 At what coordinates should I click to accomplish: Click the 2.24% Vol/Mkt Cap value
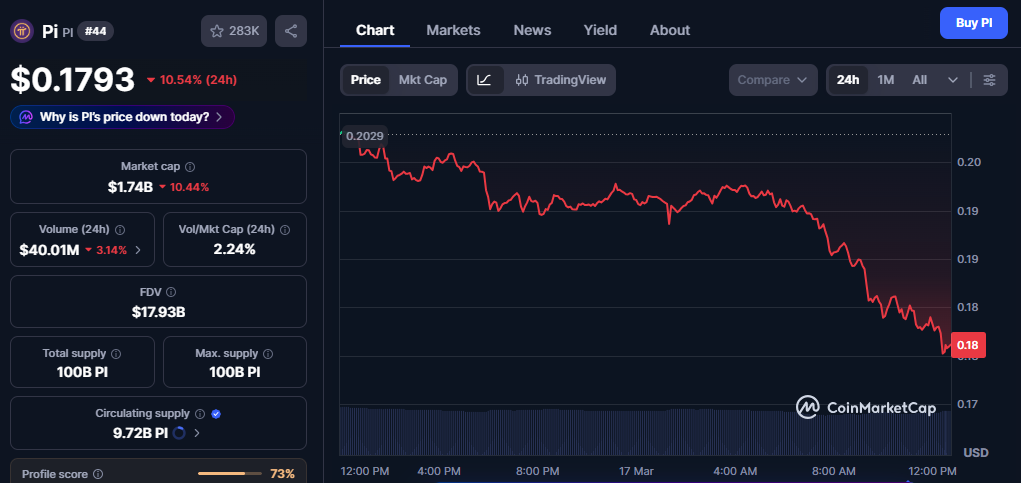tap(234, 249)
